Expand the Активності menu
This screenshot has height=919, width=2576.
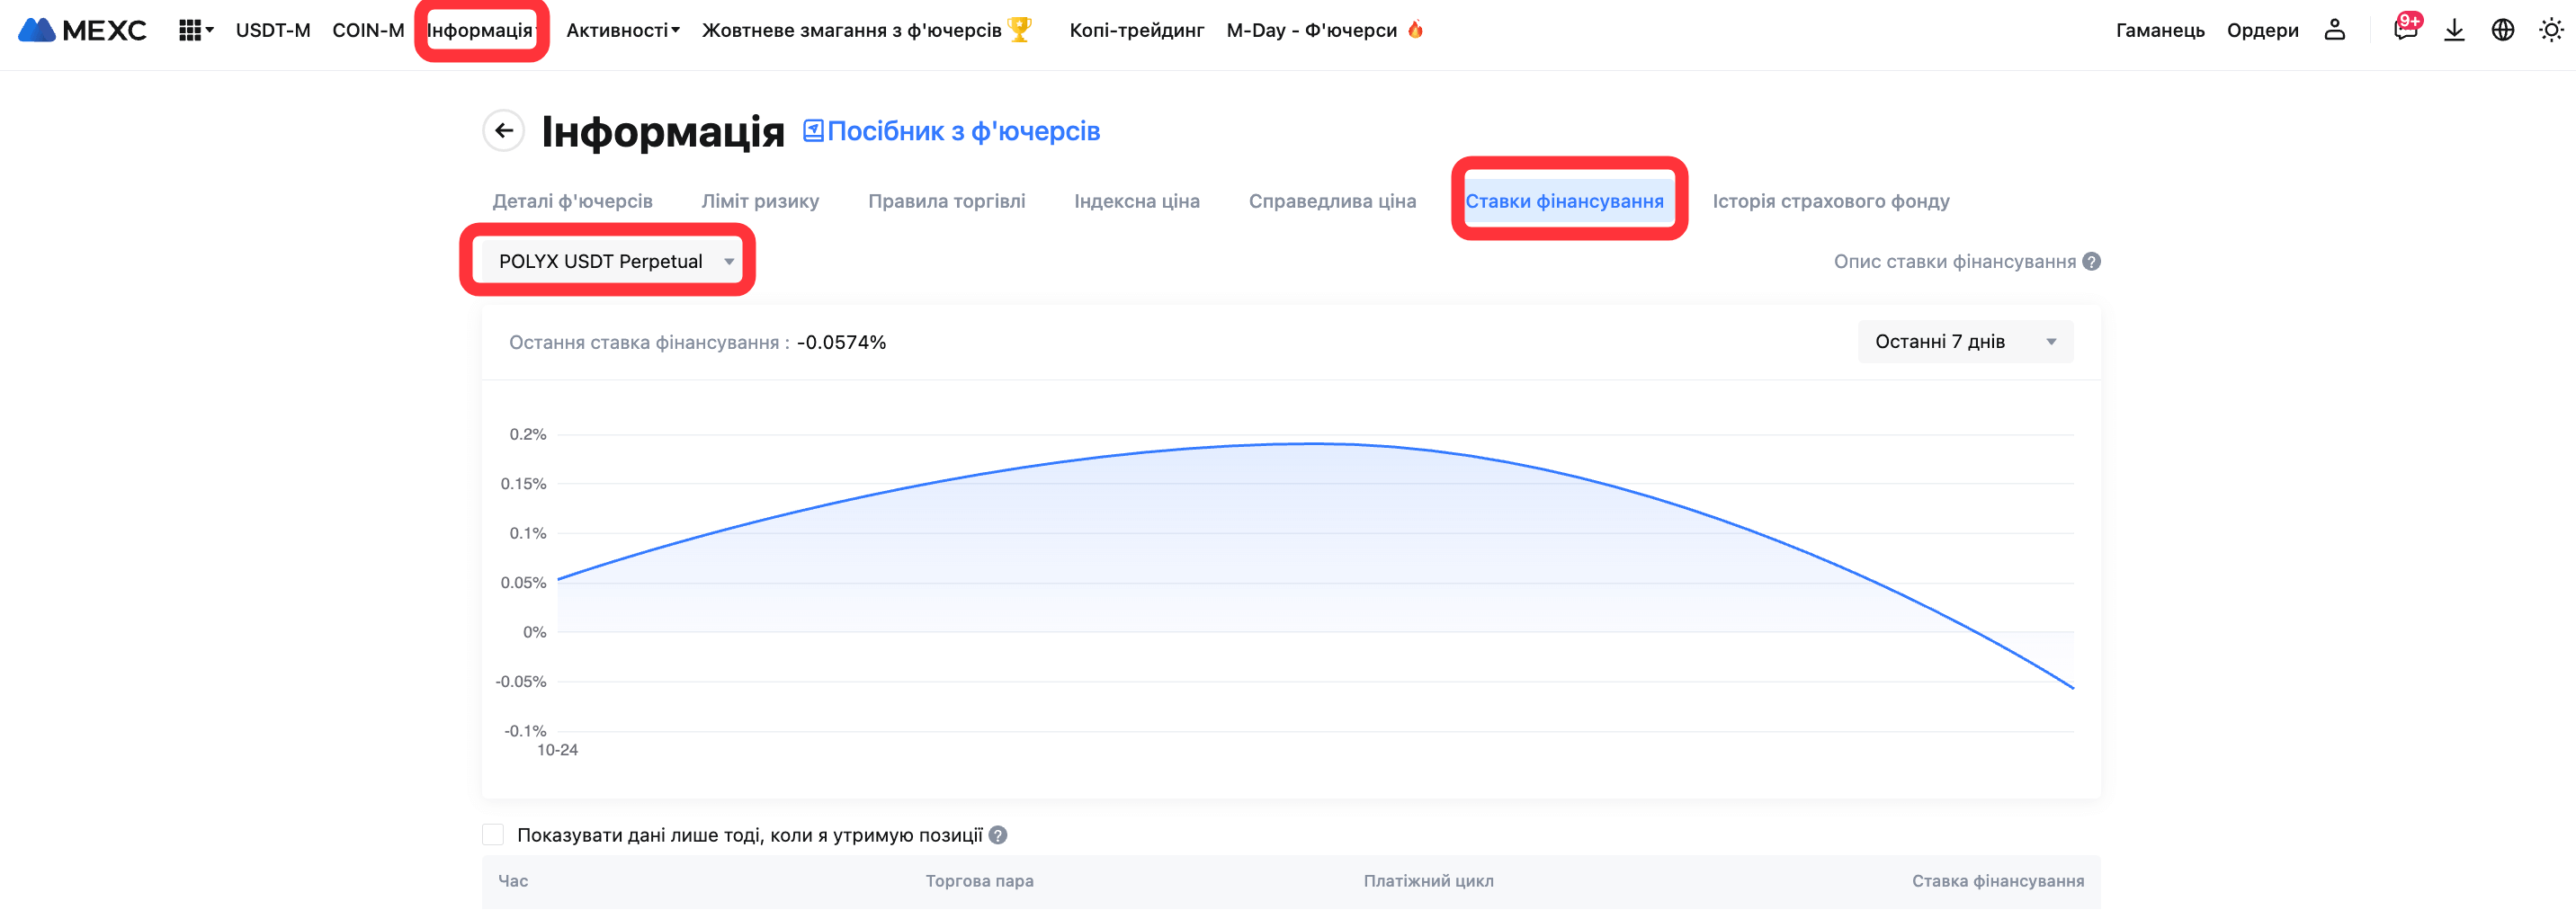[622, 30]
